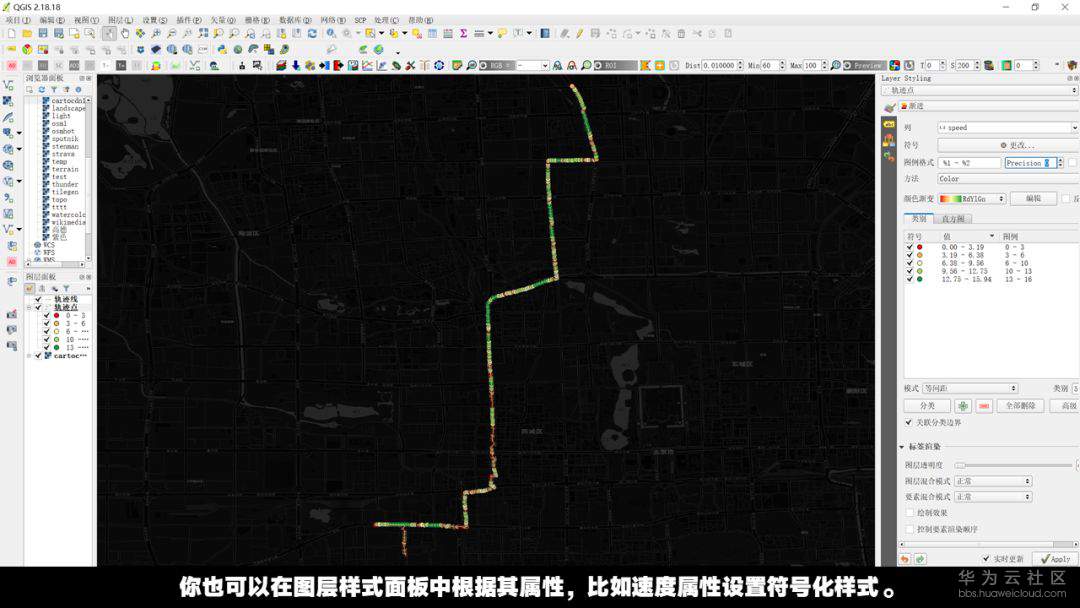
Task: Click the 分类 classify button
Action: (927, 406)
